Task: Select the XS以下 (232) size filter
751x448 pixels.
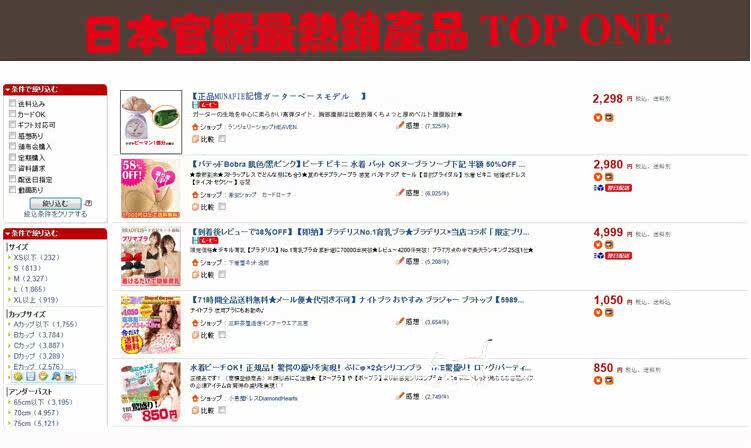Action: [x=36, y=257]
